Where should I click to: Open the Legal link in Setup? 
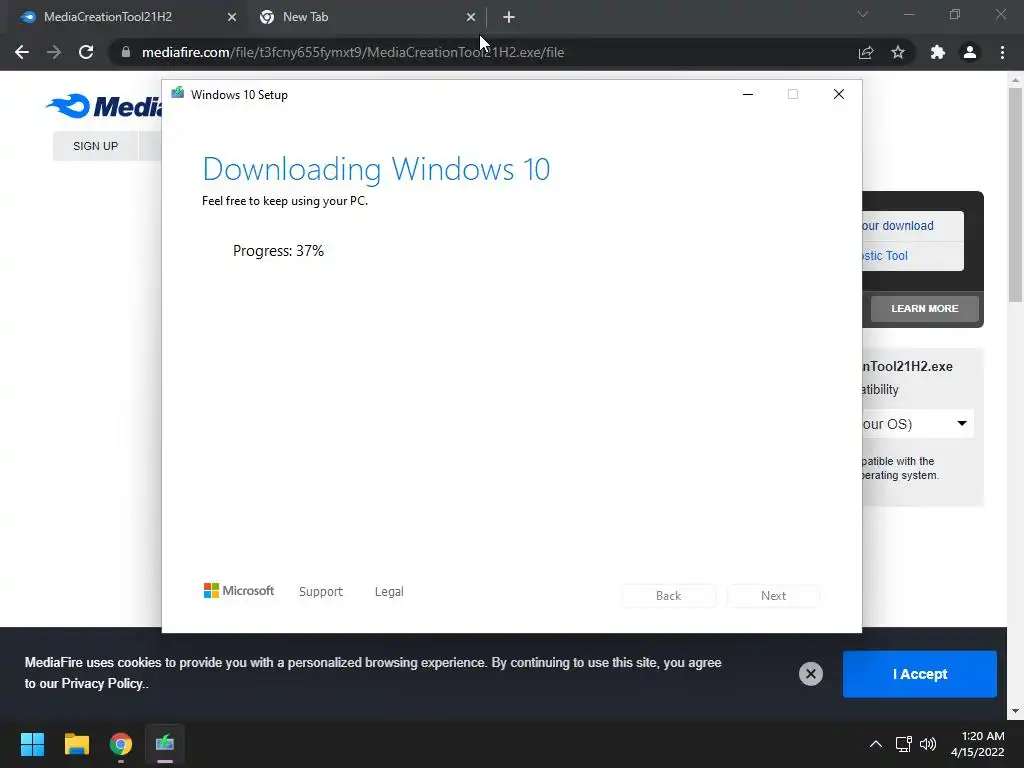(389, 591)
